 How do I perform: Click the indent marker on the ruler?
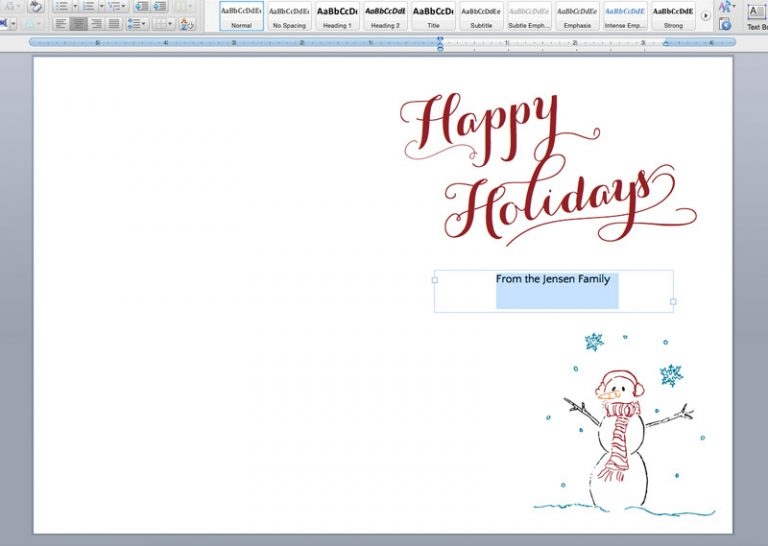click(x=440, y=43)
